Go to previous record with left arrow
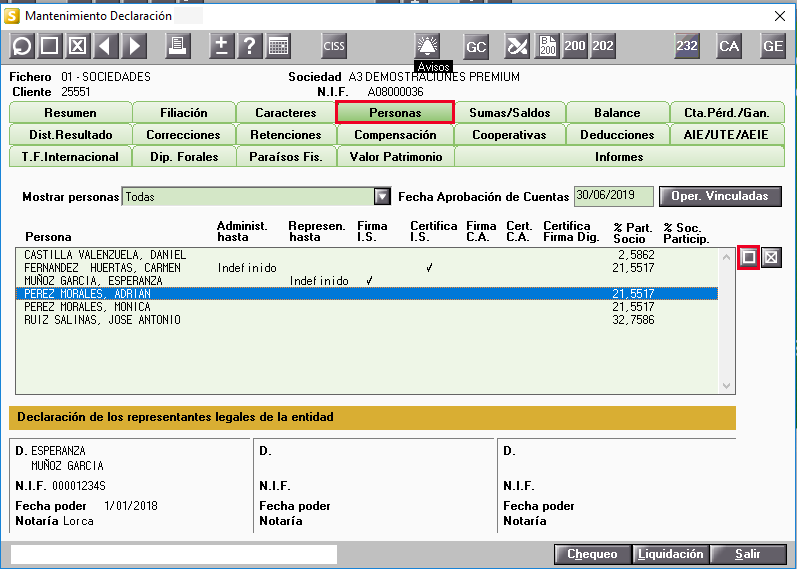The height and width of the screenshot is (569, 797). [x=105, y=46]
